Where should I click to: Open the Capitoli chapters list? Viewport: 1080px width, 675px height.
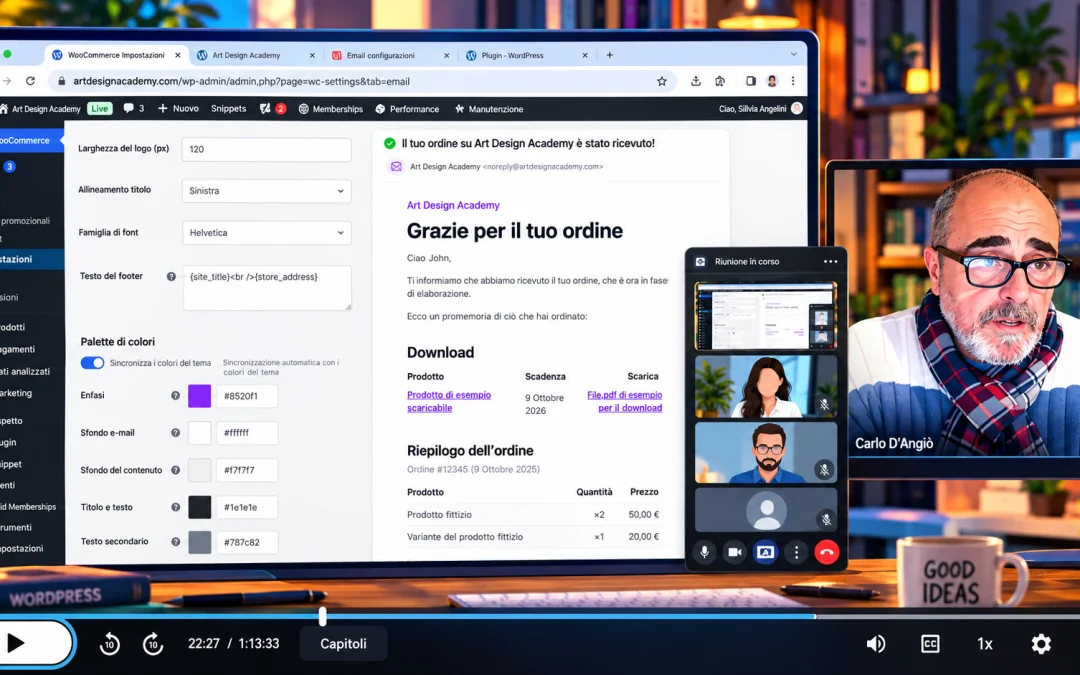pyautogui.click(x=343, y=643)
